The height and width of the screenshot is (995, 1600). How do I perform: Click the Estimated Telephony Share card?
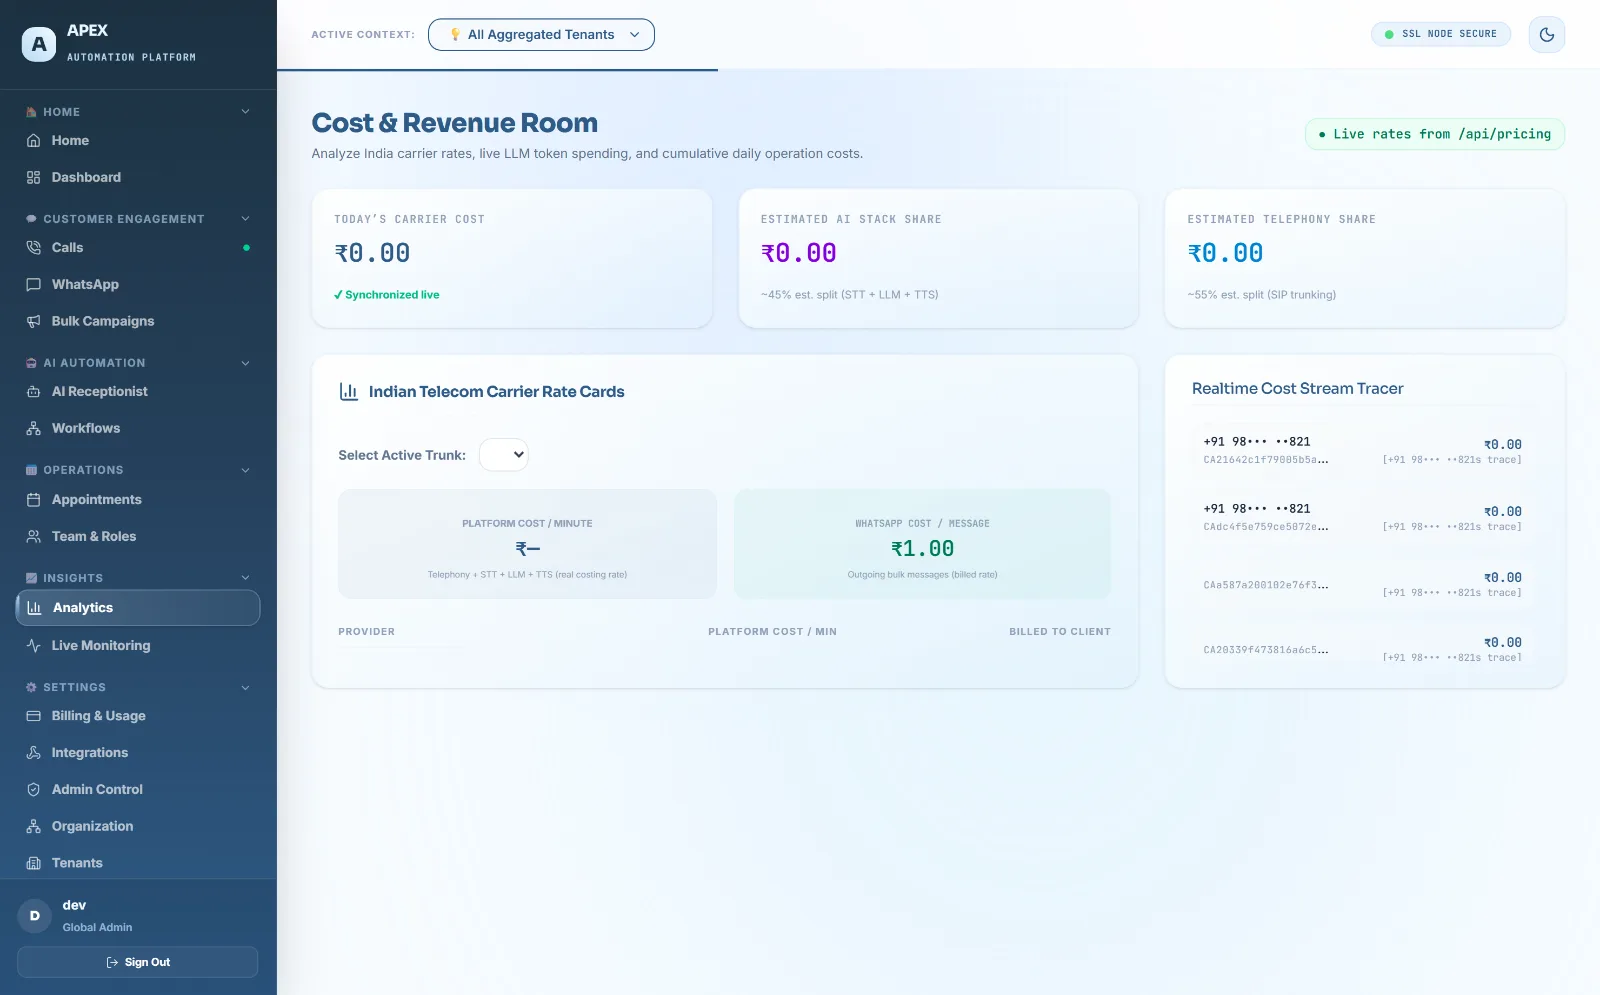1365,258
